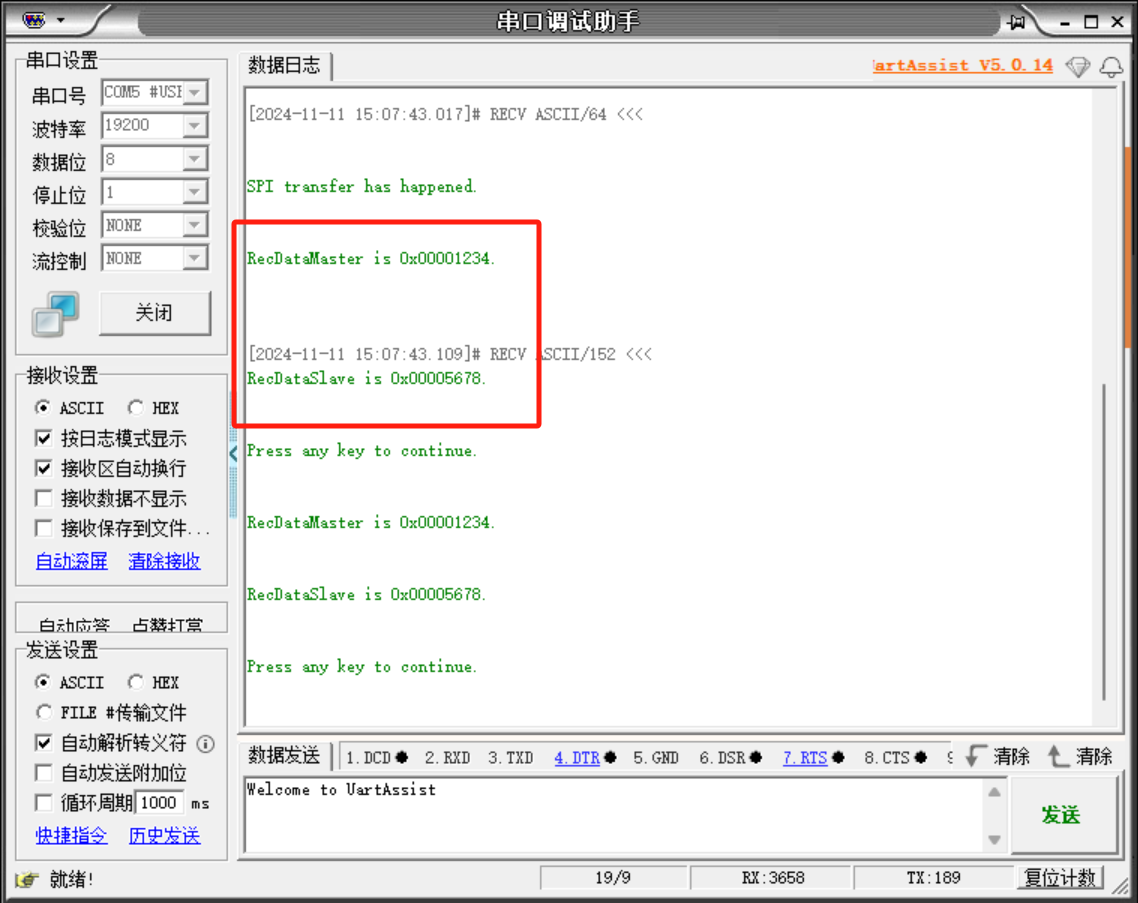This screenshot has height=903, width=1138.
Task: Click the DSR indicator dot
Action: tap(756, 758)
